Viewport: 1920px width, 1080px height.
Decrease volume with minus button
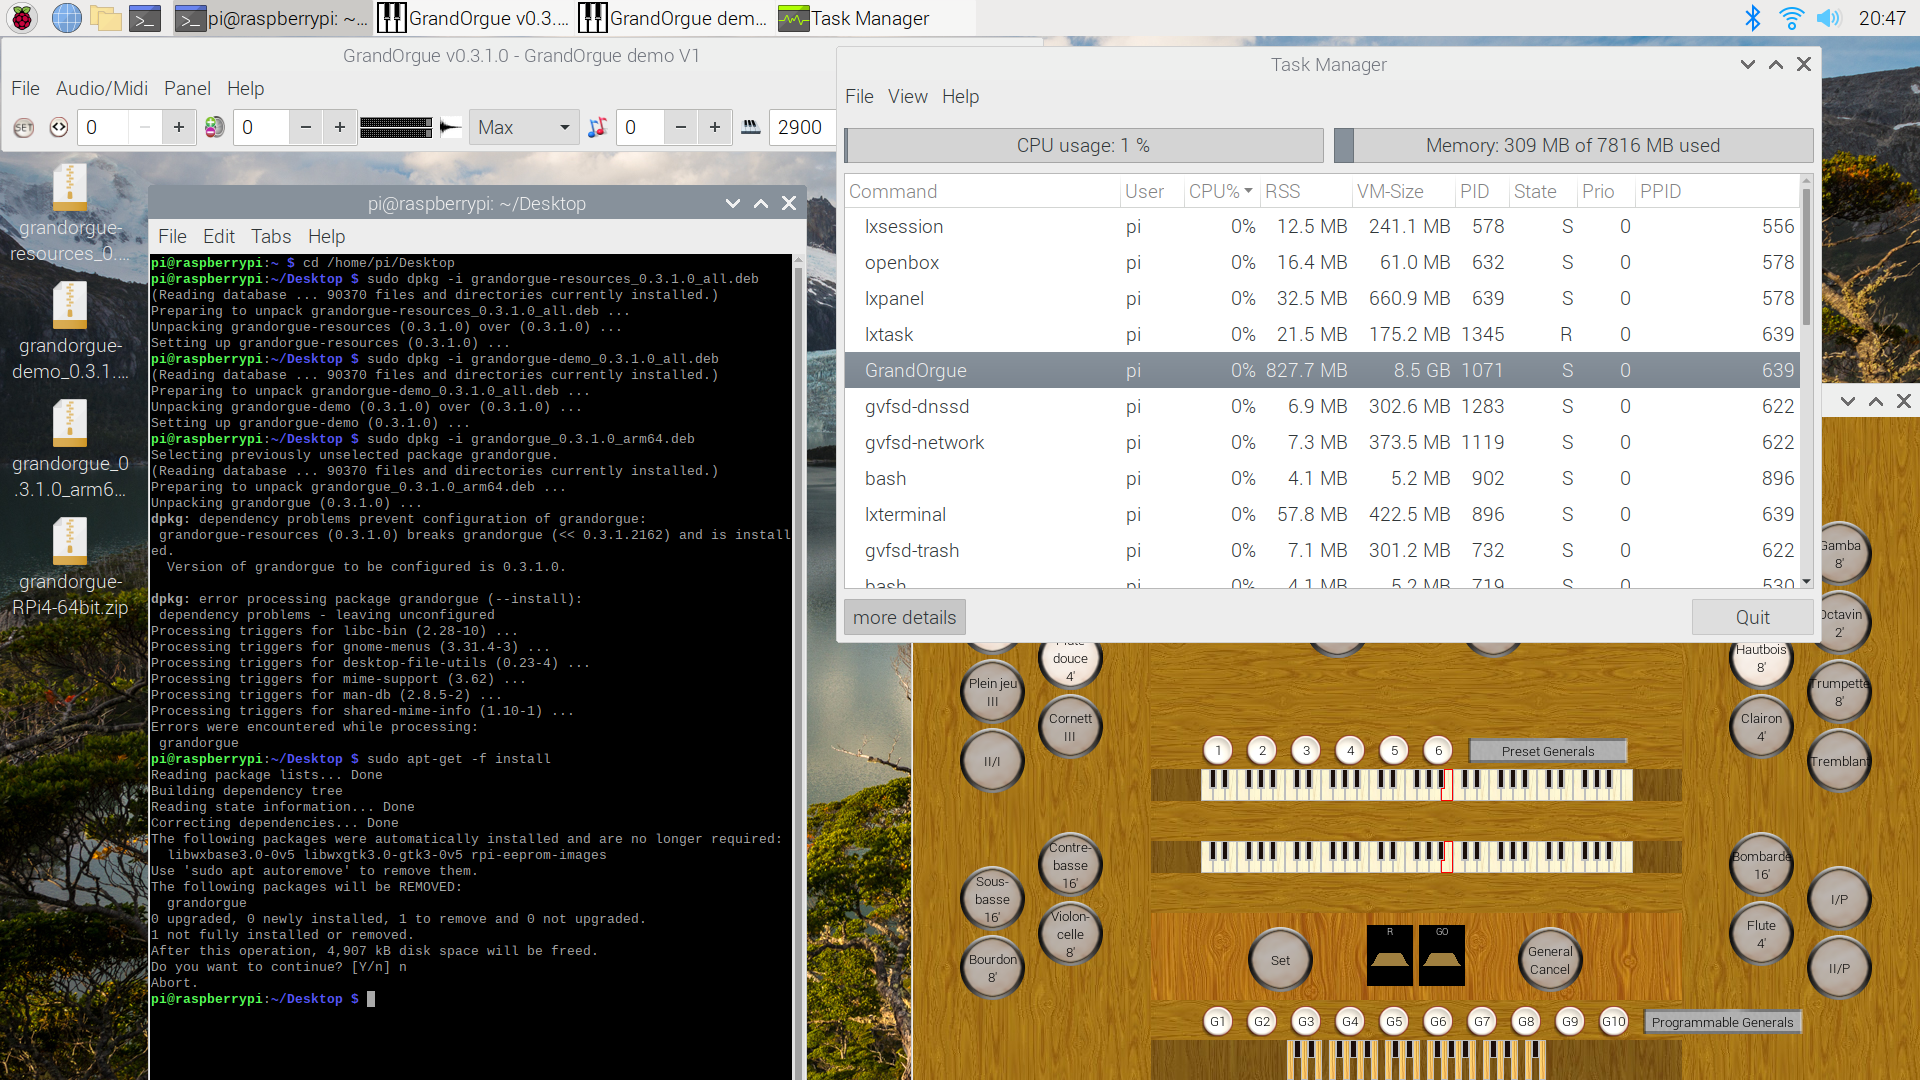click(306, 127)
